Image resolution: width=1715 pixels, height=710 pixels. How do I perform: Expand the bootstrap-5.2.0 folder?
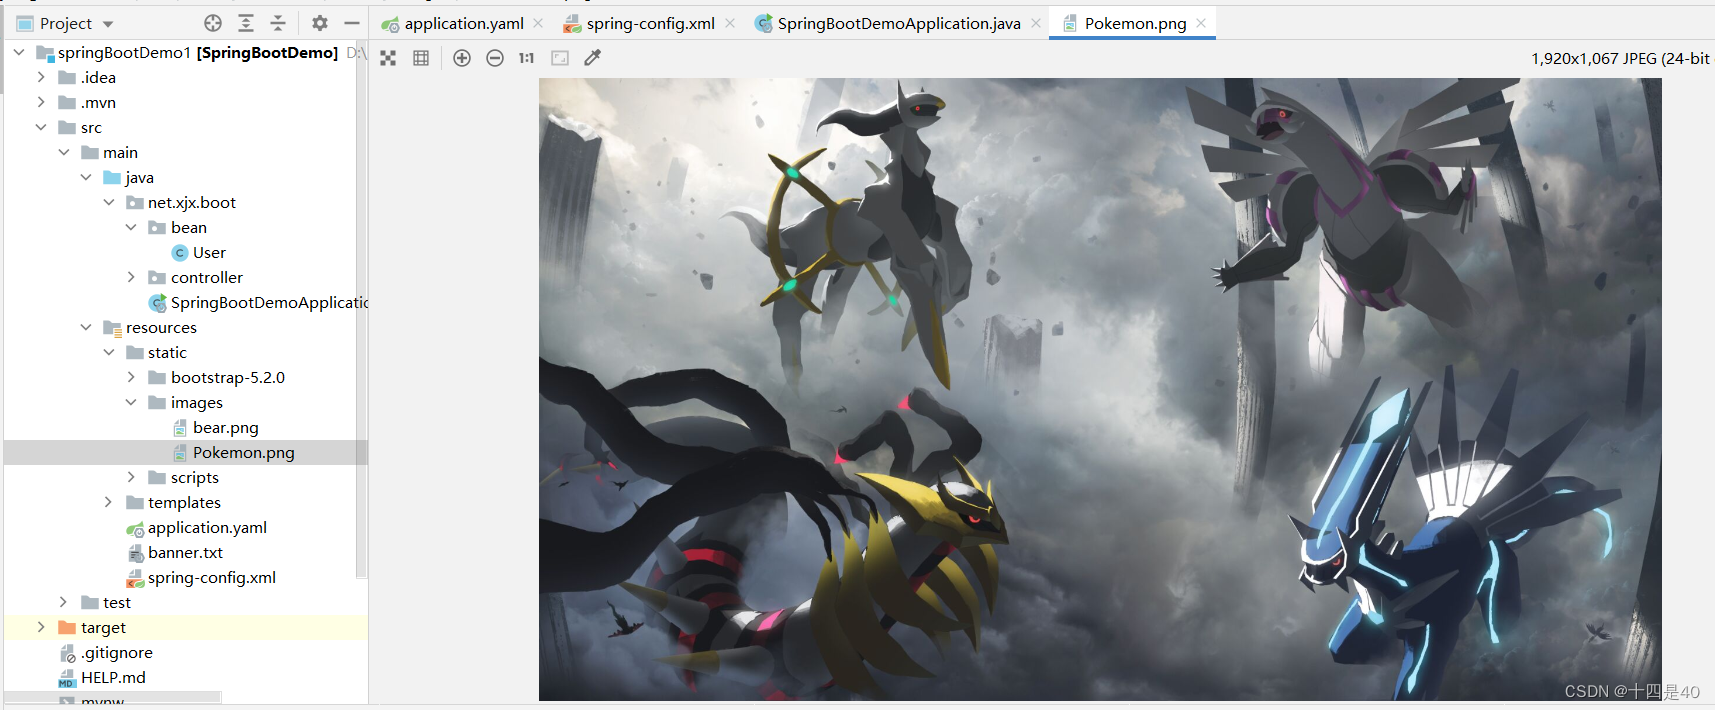pyautogui.click(x=131, y=377)
